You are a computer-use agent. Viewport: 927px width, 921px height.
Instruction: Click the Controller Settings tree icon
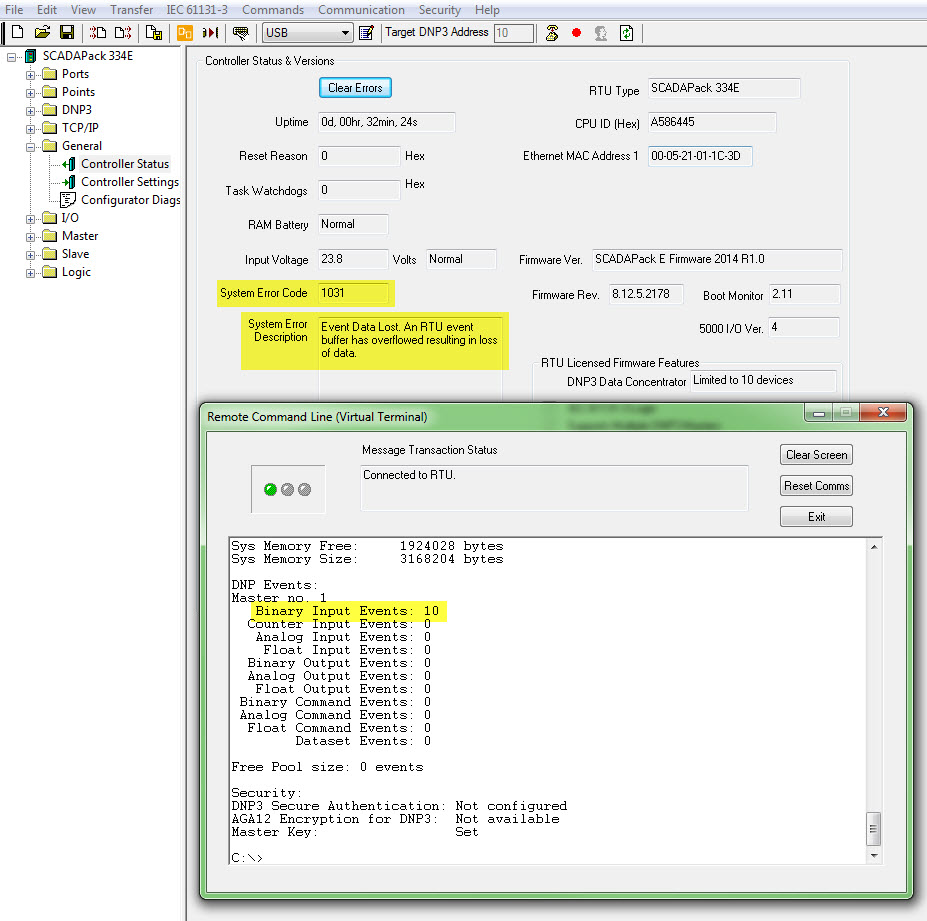click(x=69, y=182)
